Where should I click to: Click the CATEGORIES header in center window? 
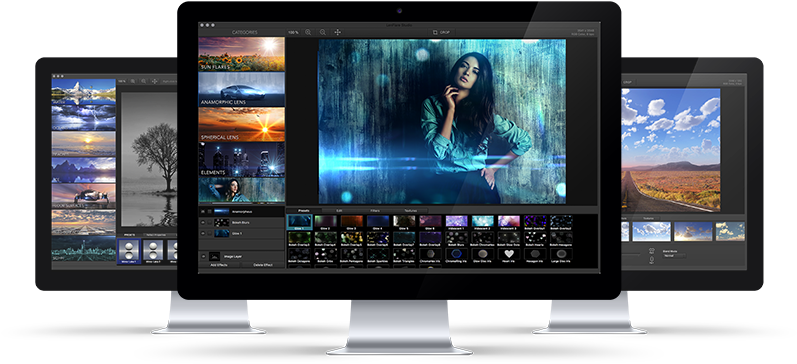pos(244,32)
